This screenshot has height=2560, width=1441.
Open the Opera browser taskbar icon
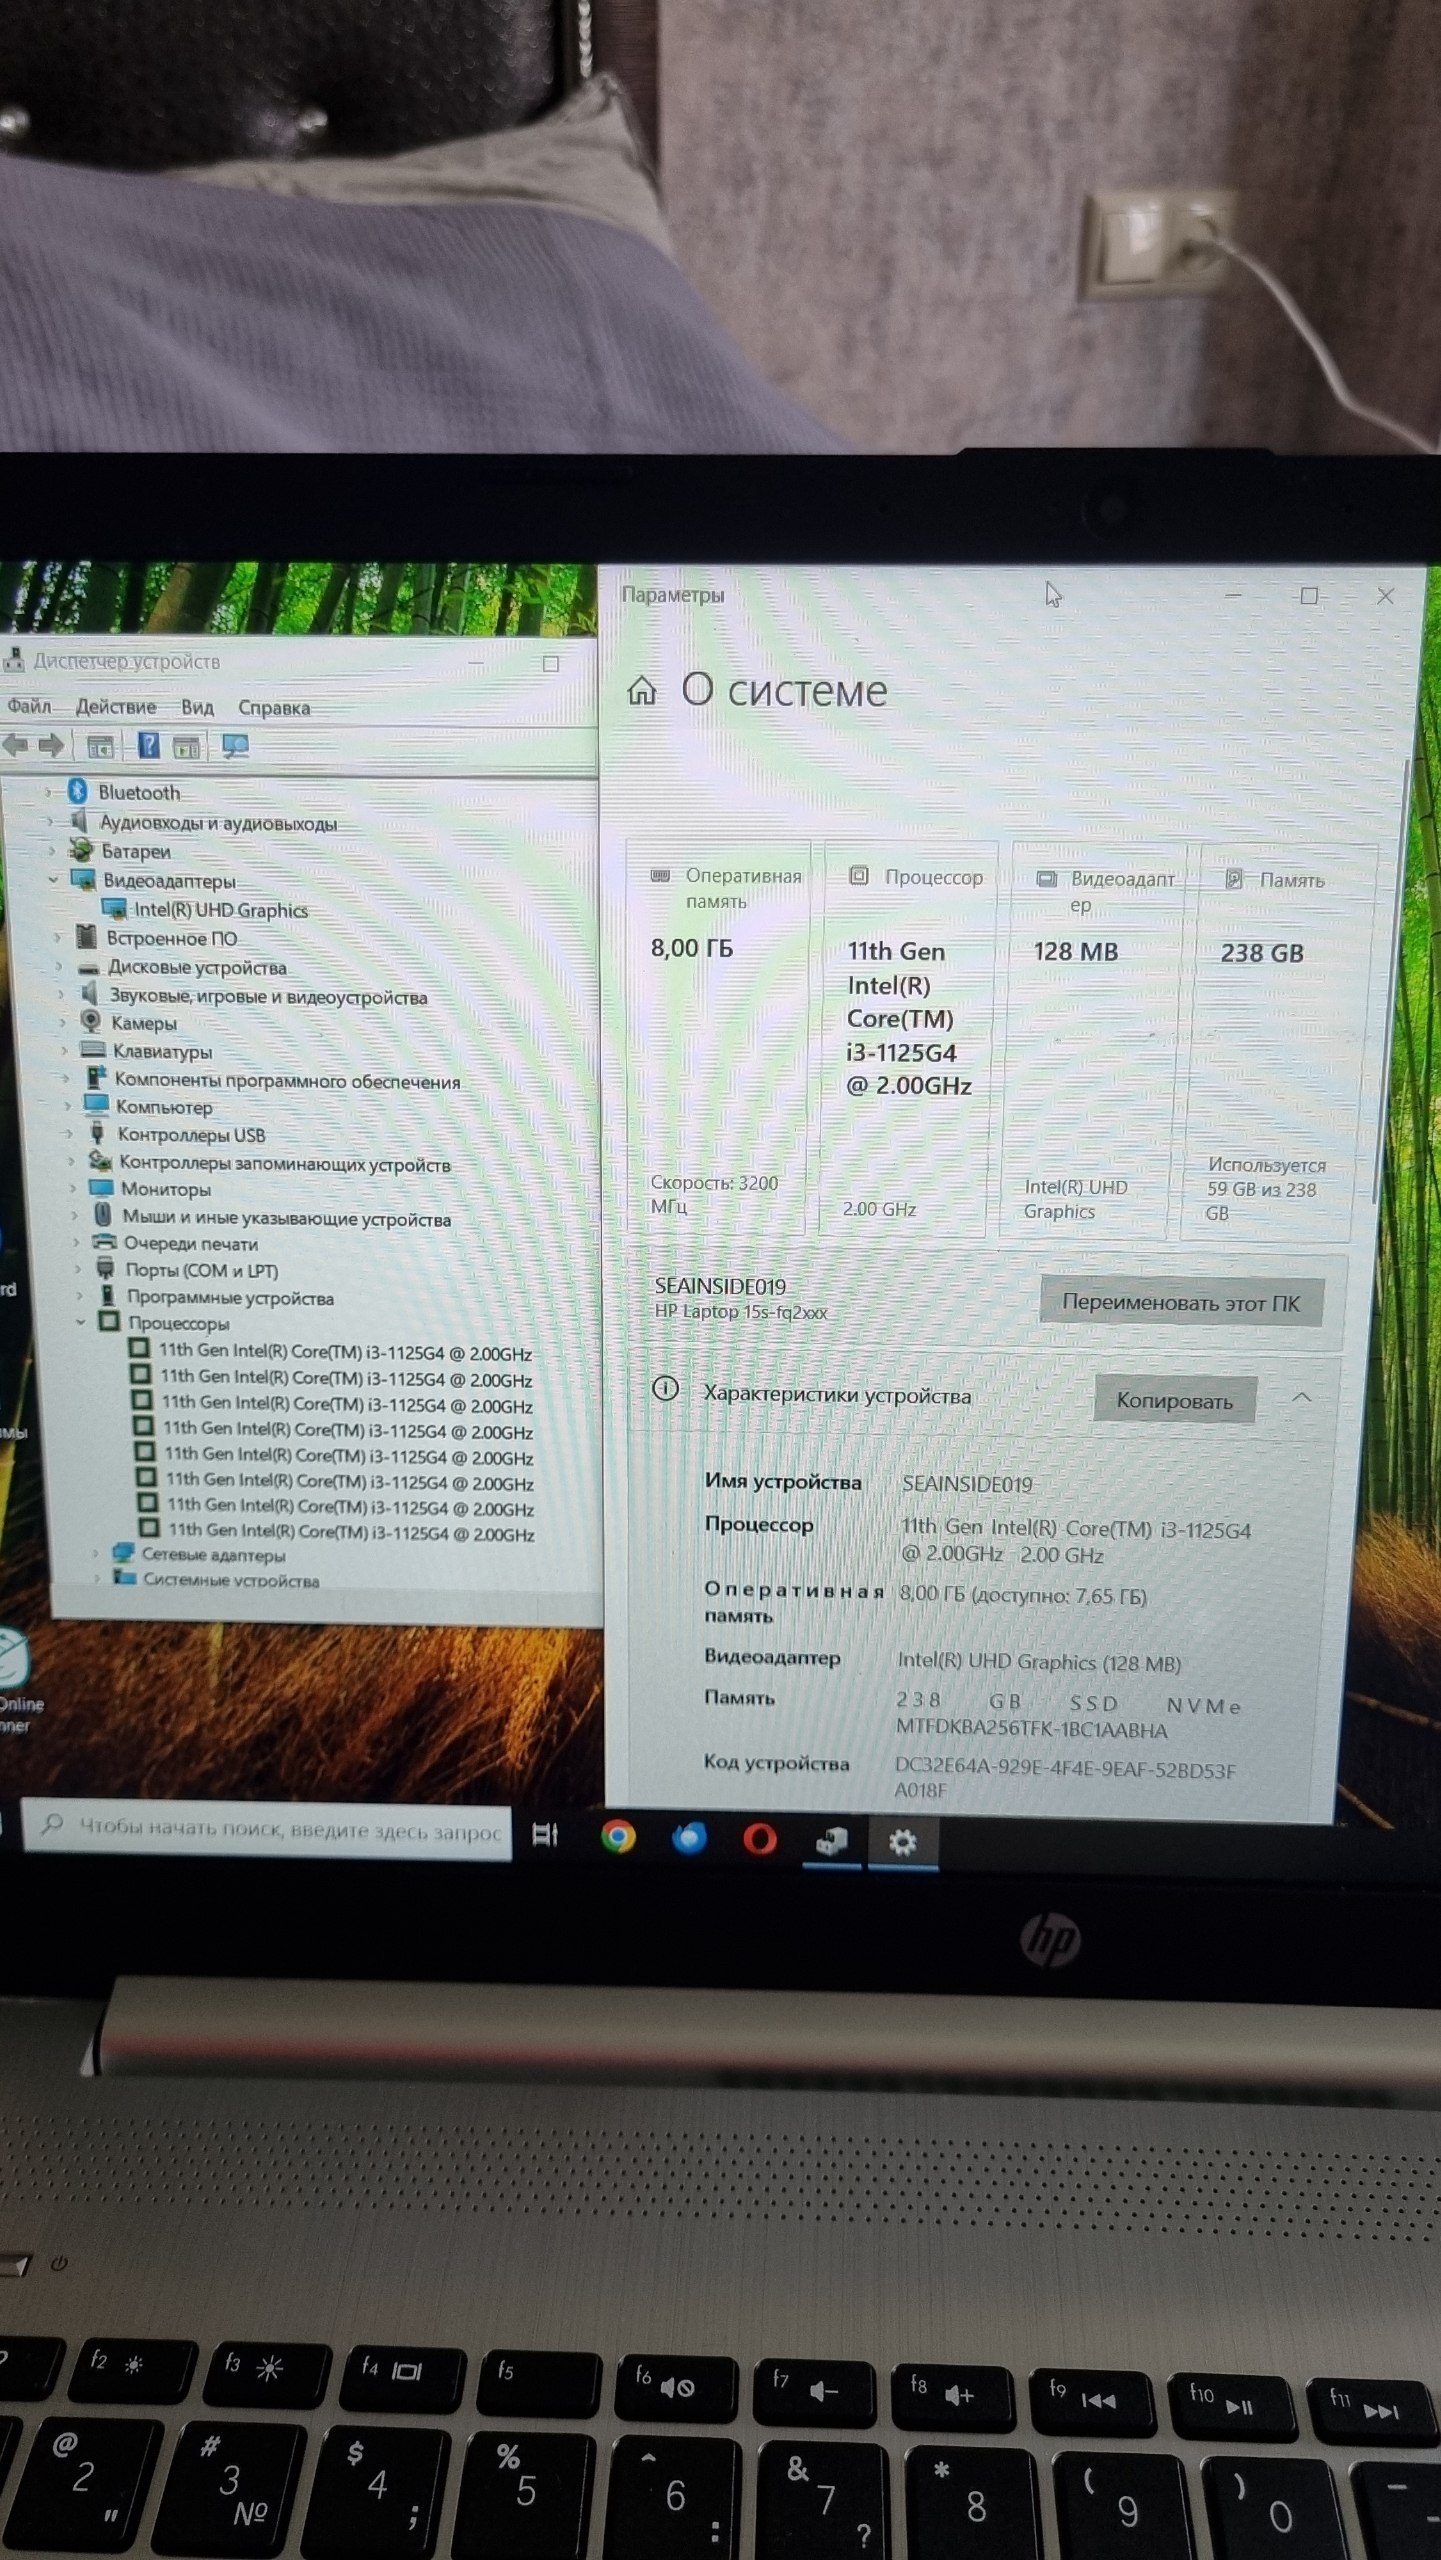760,1838
